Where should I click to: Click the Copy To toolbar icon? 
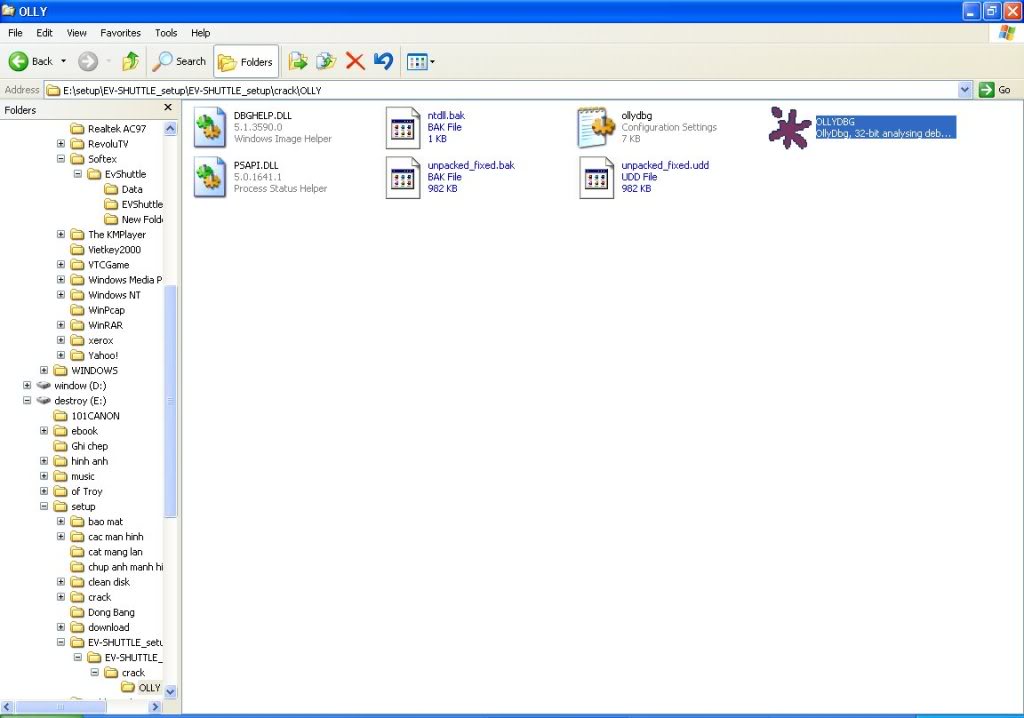point(326,61)
